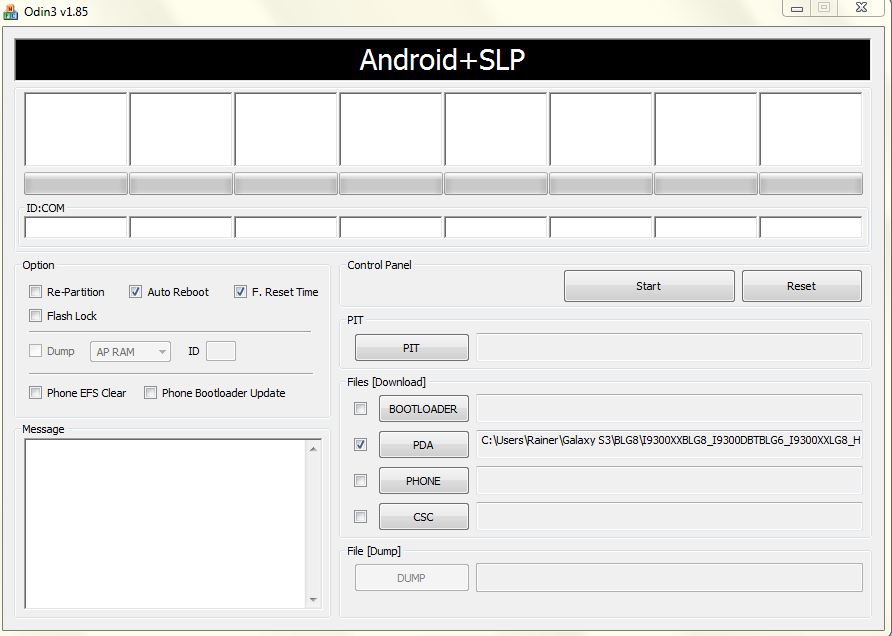Click the PDA file button
The image size is (892, 636).
click(424, 444)
